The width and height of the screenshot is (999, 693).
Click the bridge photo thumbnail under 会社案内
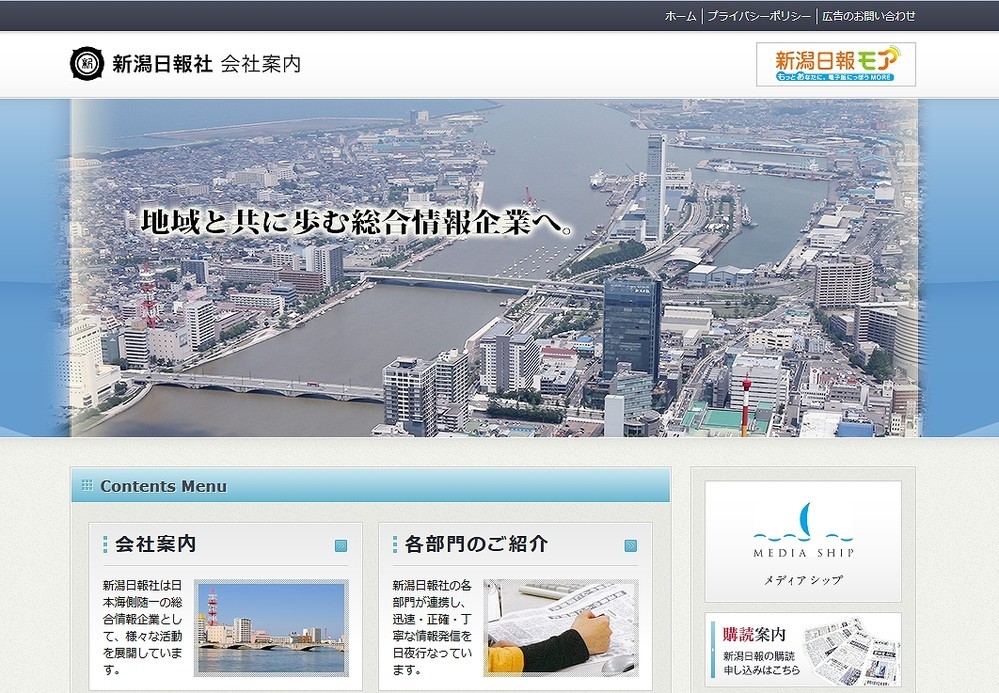point(271,627)
